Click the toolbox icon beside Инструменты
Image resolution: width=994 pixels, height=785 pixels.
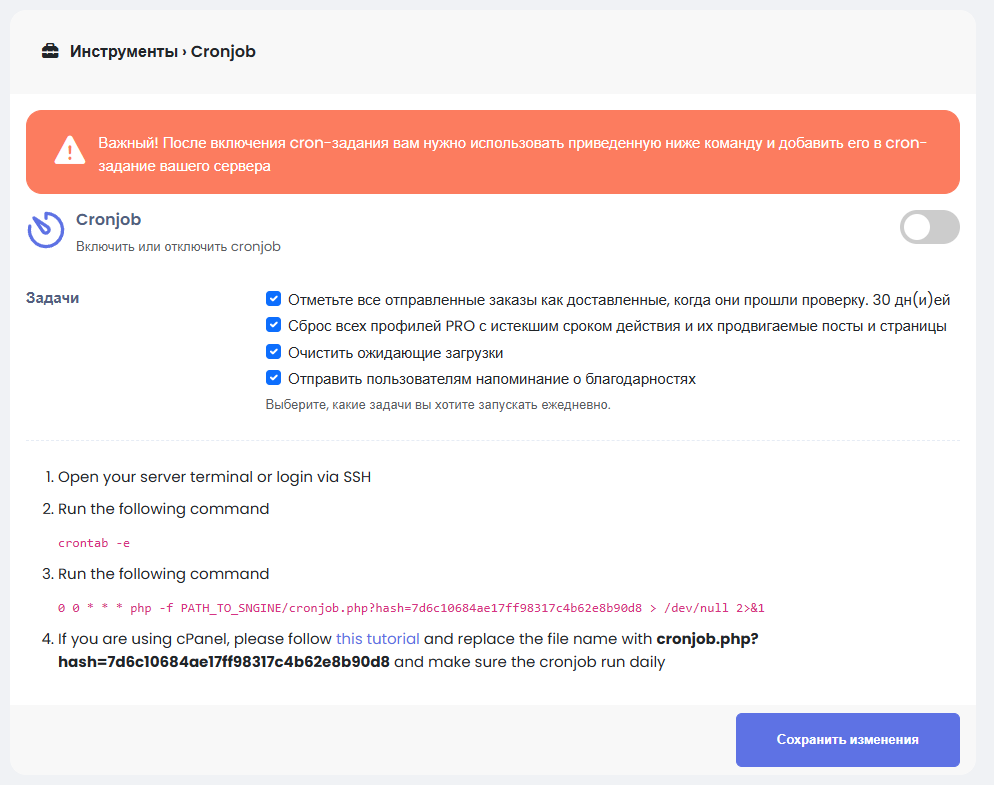click(x=50, y=51)
